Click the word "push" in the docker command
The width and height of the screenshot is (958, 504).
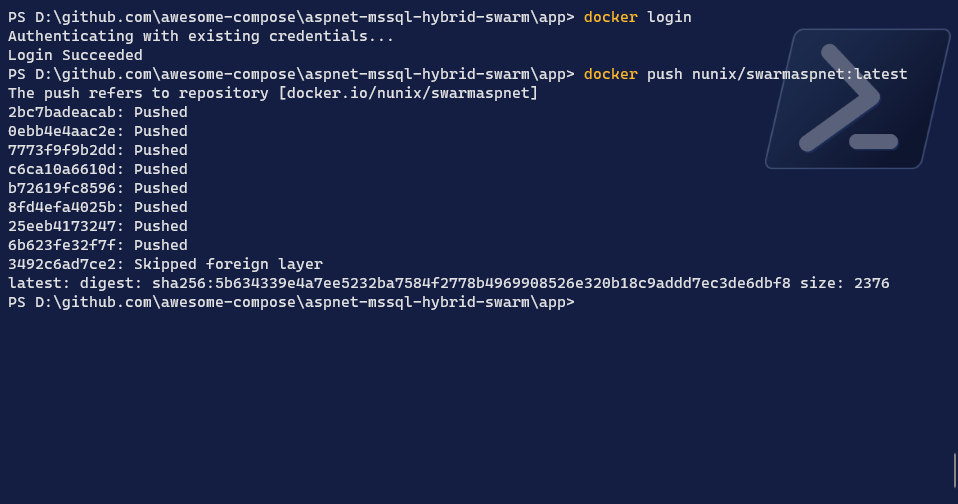(x=664, y=74)
